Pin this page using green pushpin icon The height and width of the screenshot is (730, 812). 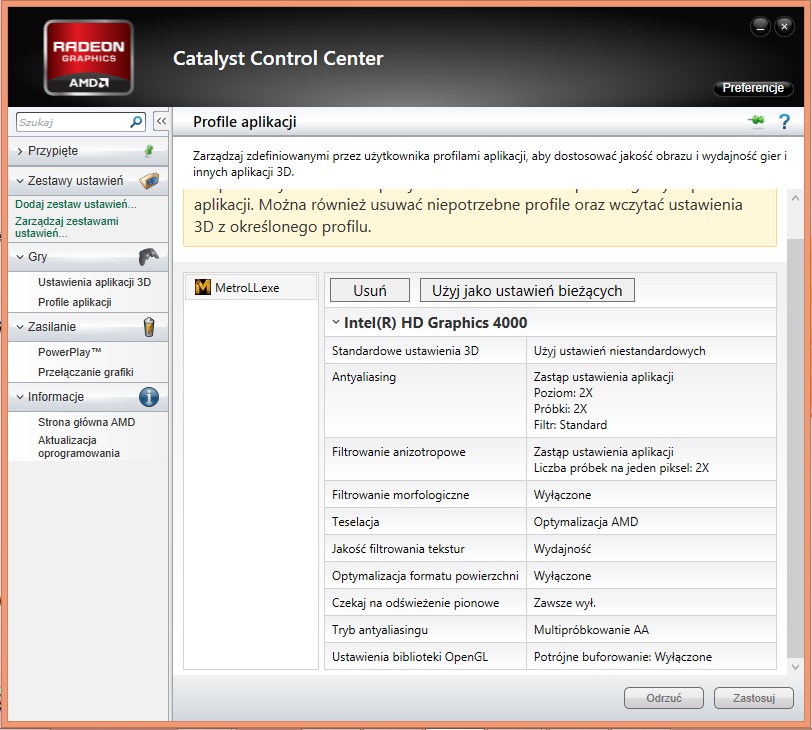pos(757,121)
